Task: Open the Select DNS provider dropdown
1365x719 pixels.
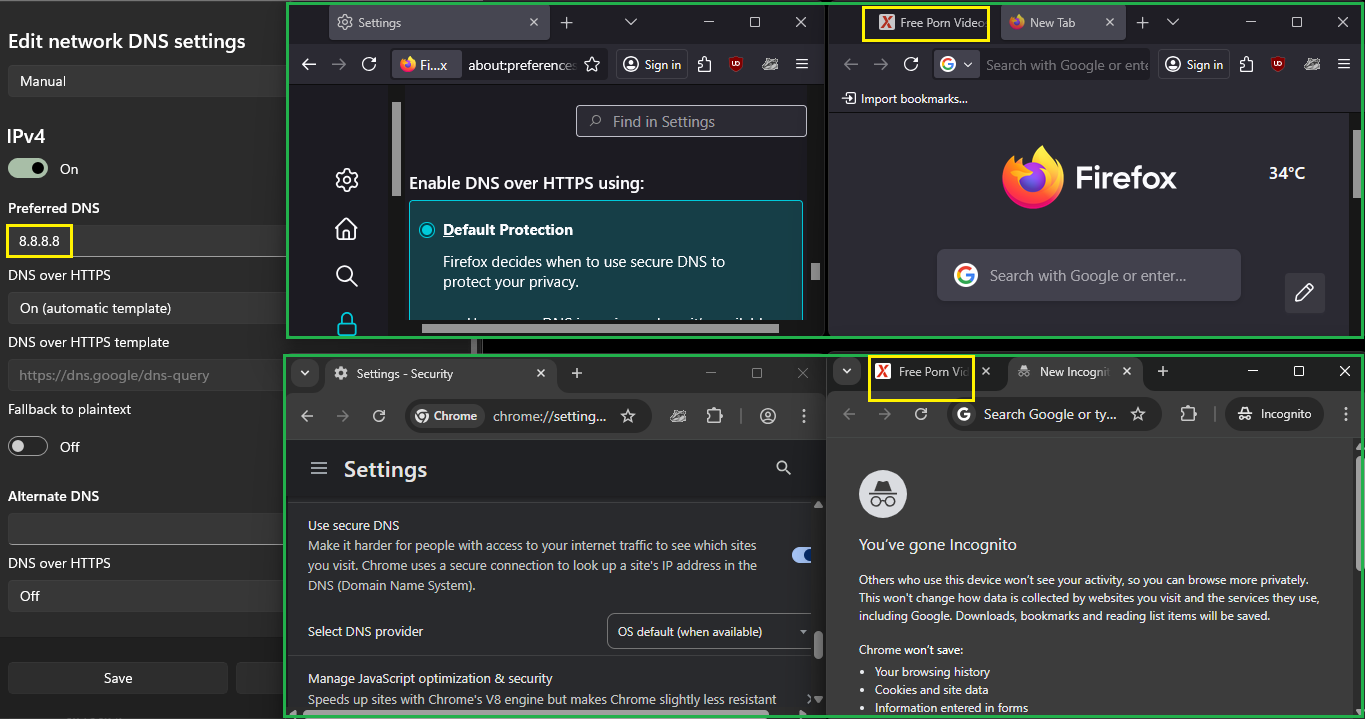Action: (x=711, y=632)
